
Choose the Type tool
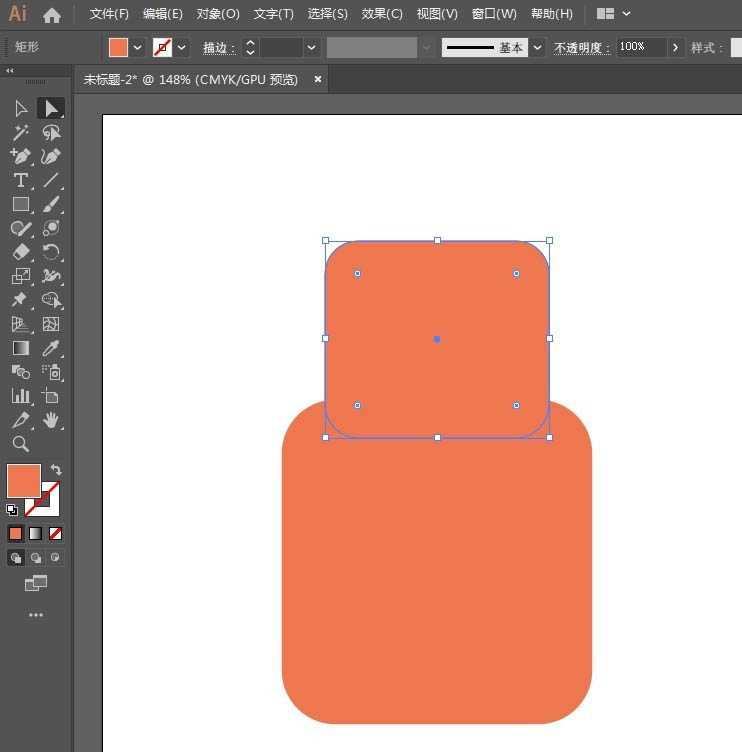[20, 180]
